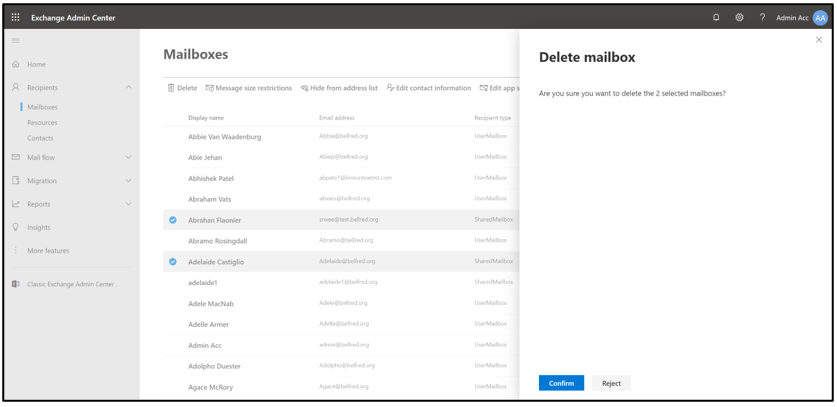Screen dimensions: 837x407
Task: Select Mailboxes in the sidebar
Action: click(42, 107)
